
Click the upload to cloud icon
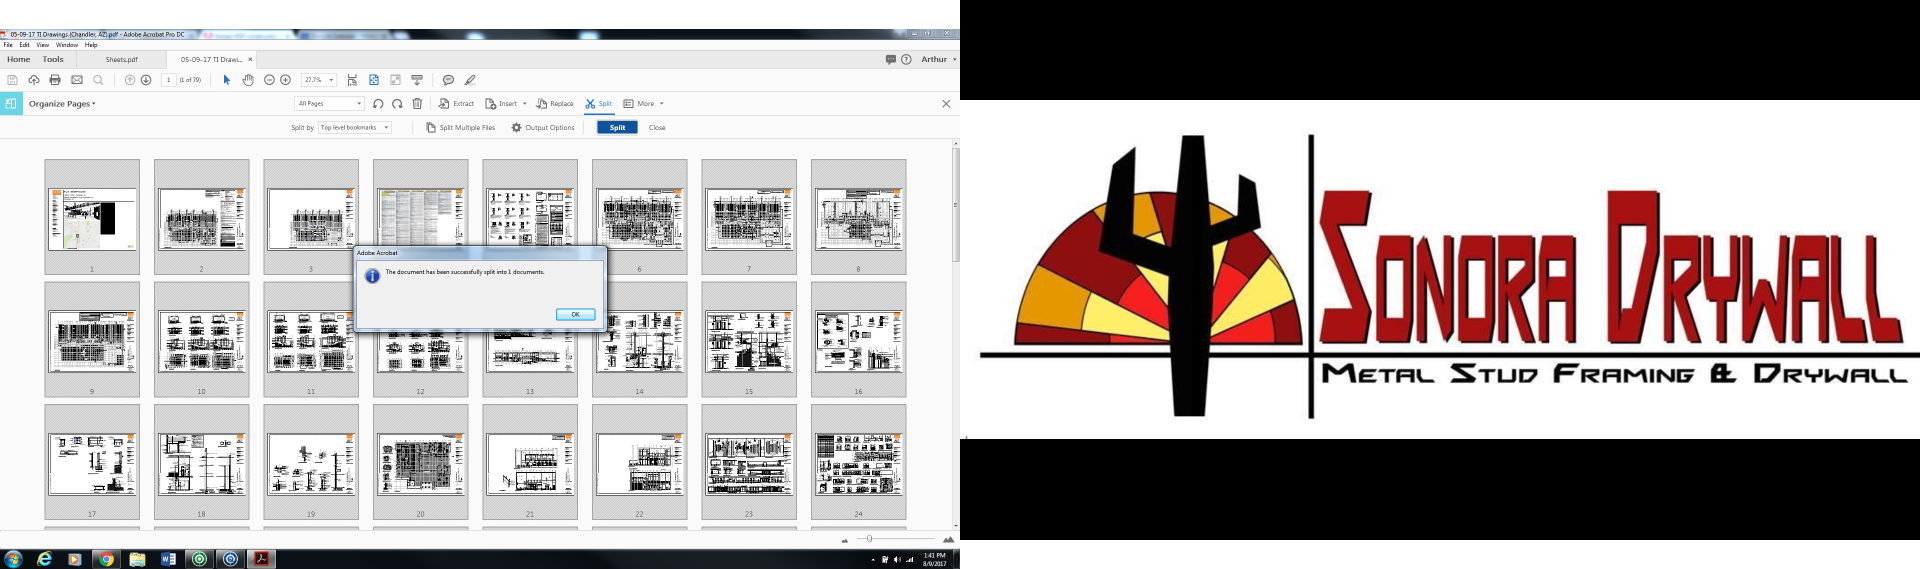tap(34, 80)
